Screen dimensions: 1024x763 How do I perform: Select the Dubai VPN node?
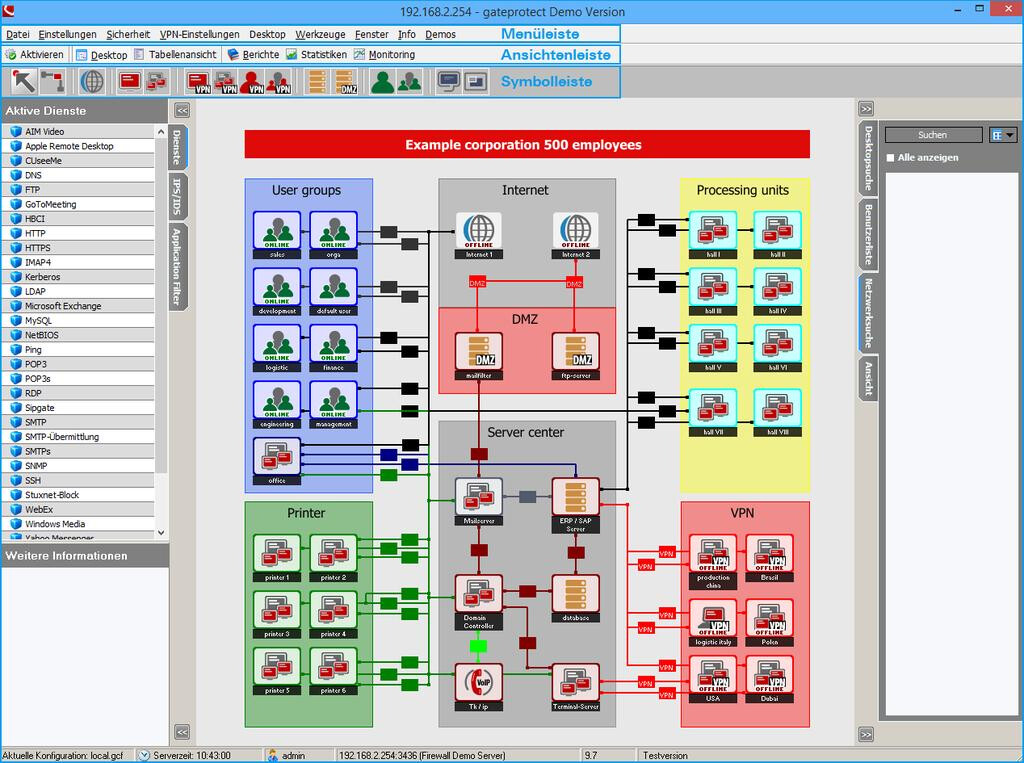coord(770,679)
